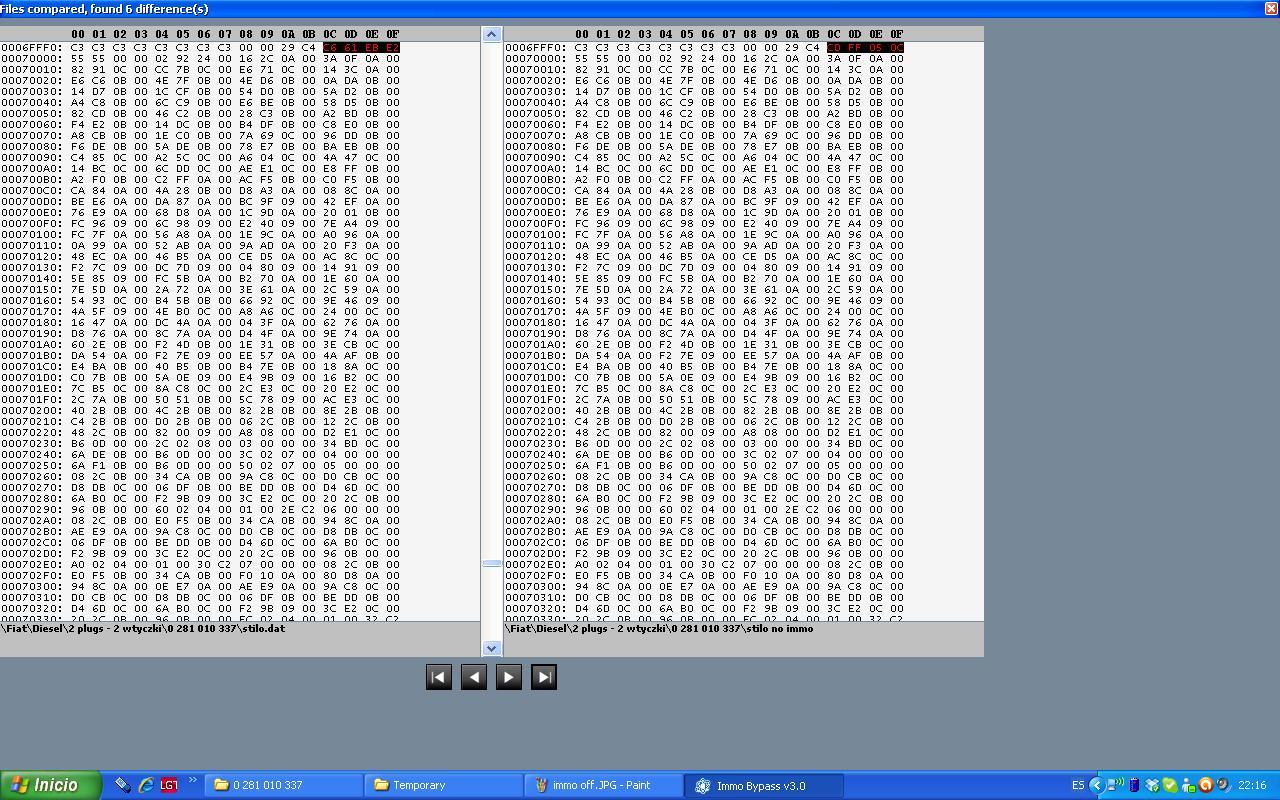1280x800 pixels.
Task: Open the Inicio start menu
Action: point(50,785)
